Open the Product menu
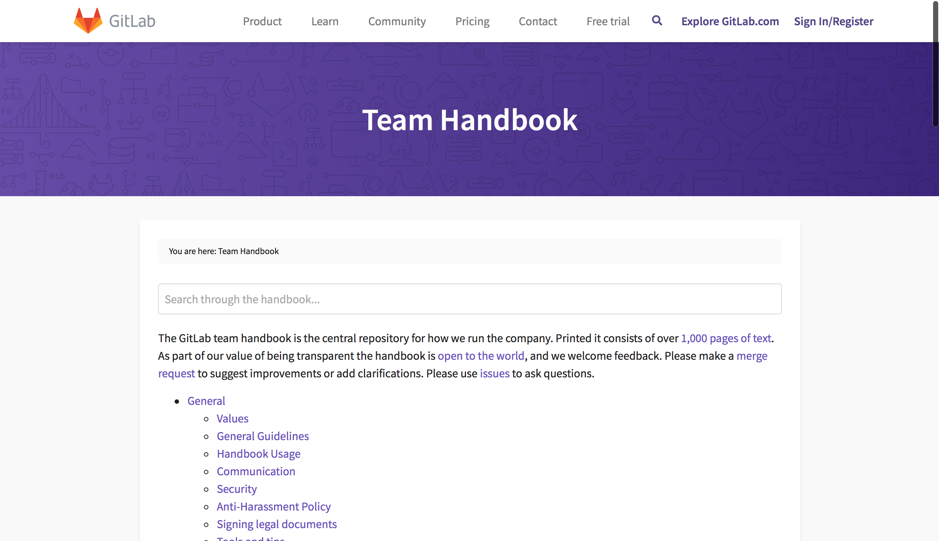 pos(262,21)
